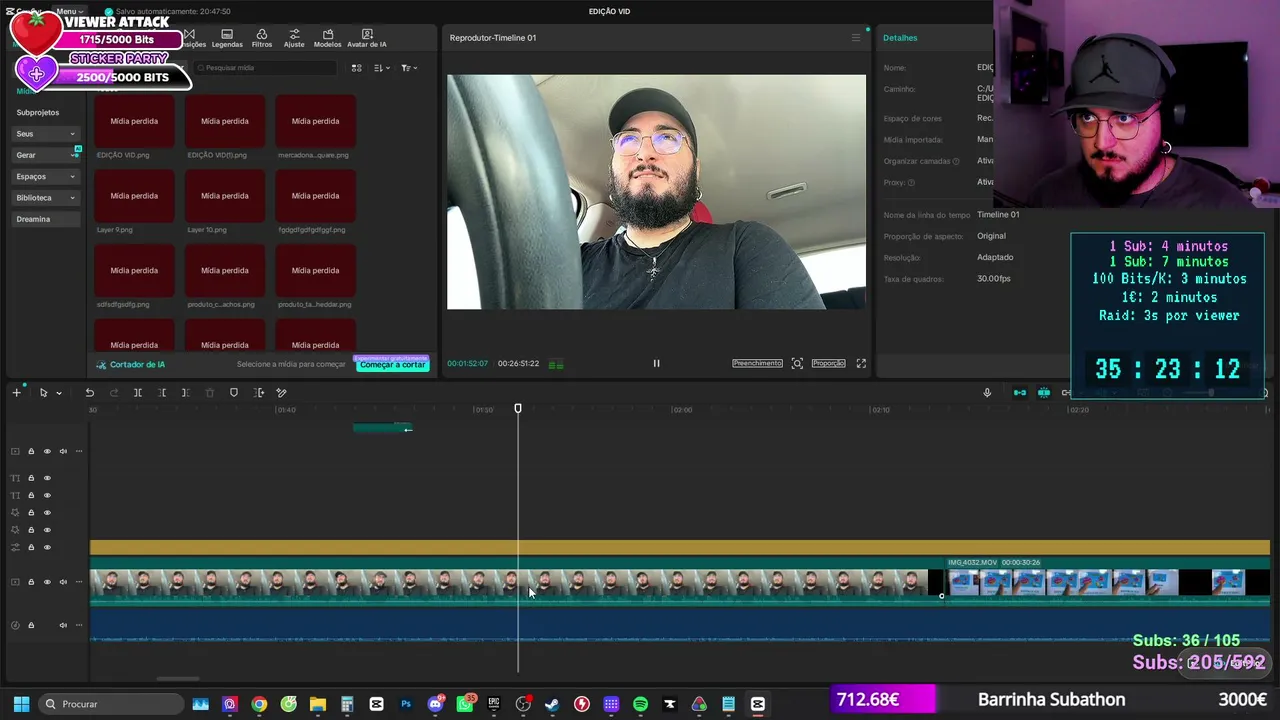Switch to the Ajuste tab
This screenshot has height=720, width=1280.
tap(294, 38)
